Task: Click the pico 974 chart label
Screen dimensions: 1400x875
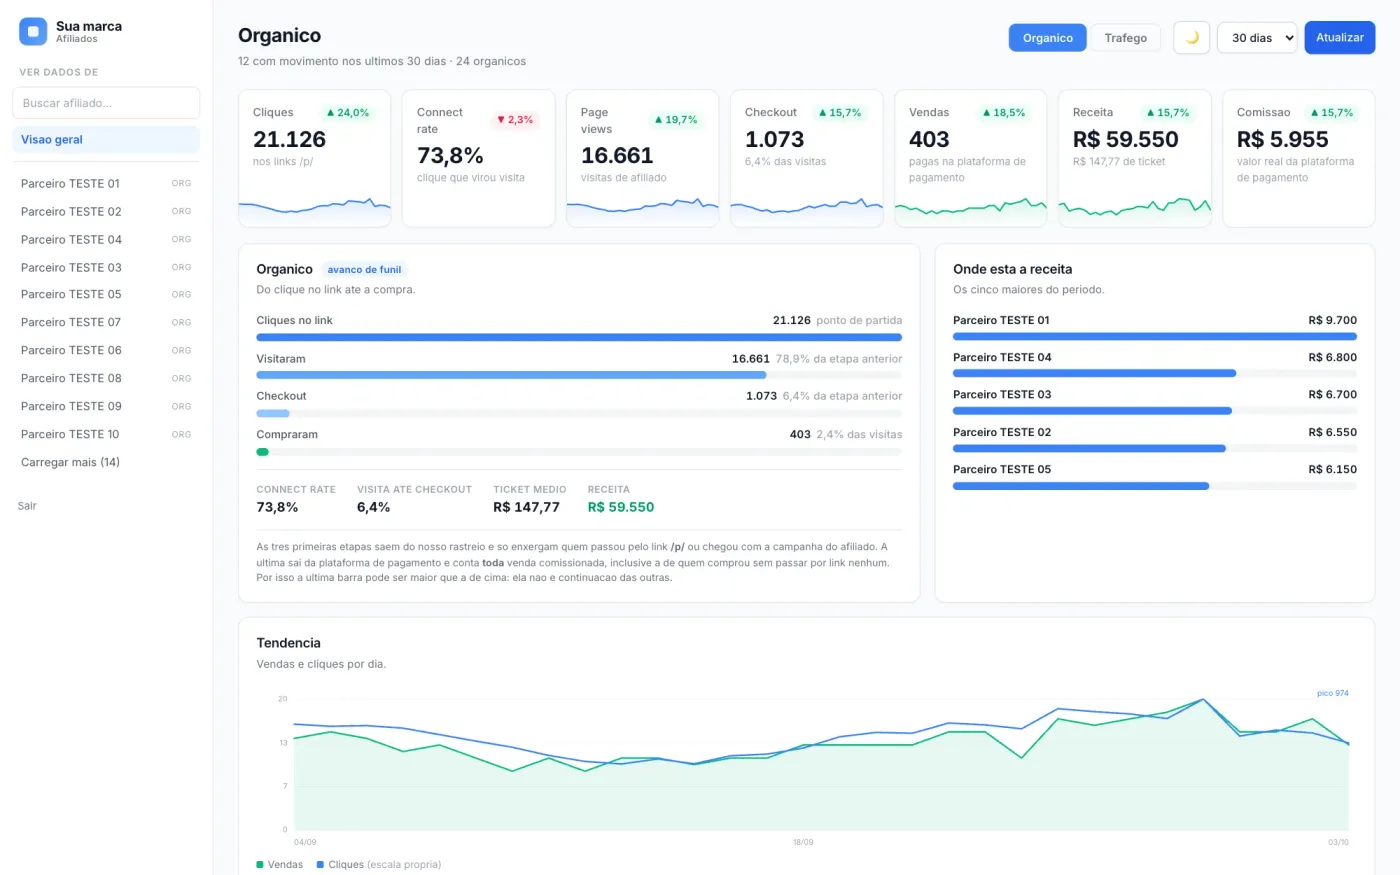Action: (1333, 693)
